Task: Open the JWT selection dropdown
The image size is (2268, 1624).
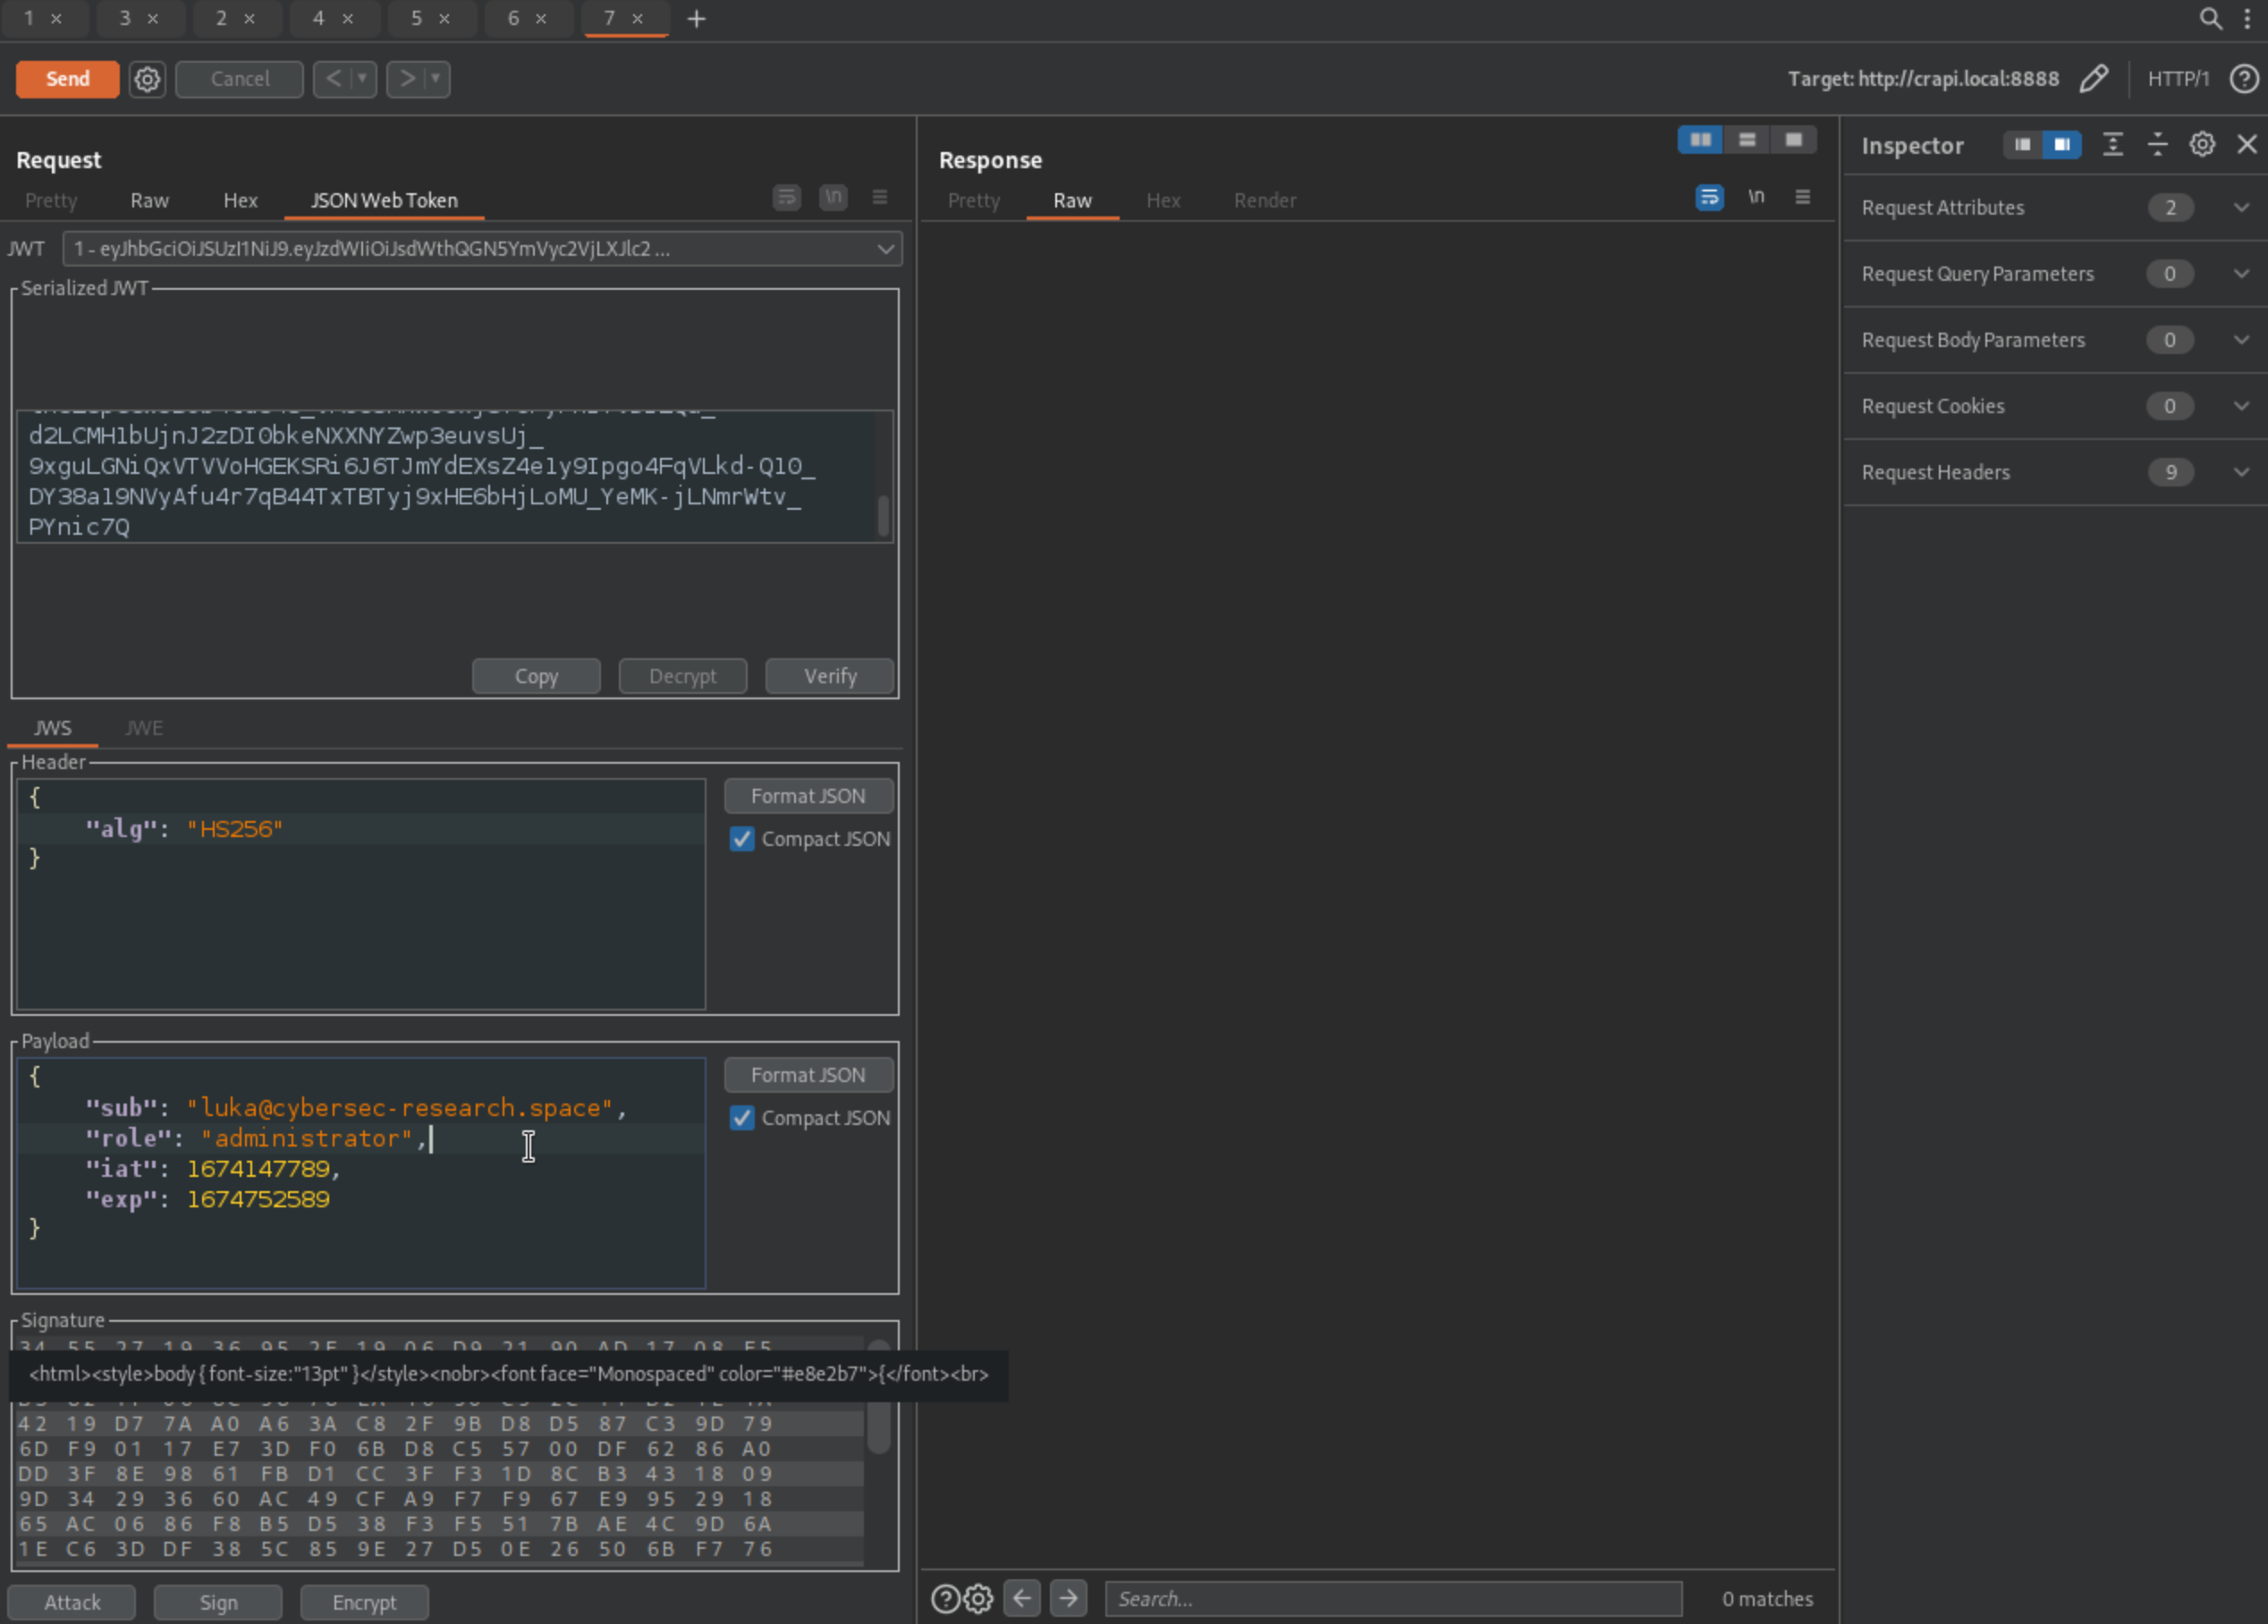Action: coord(884,249)
